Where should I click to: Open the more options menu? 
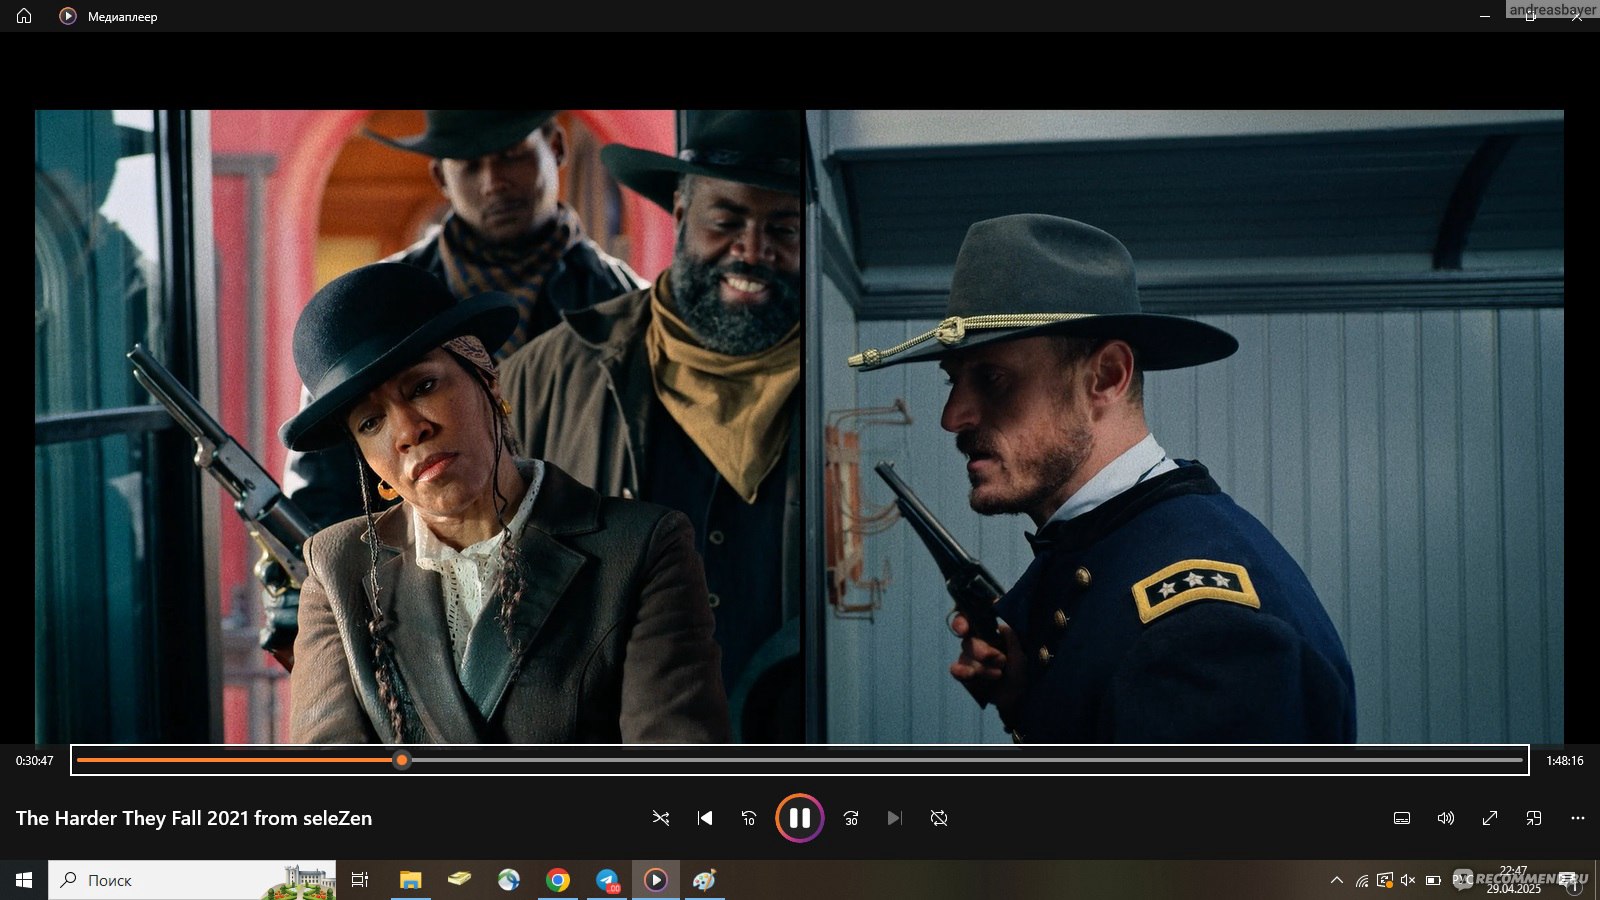(1578, 818)
